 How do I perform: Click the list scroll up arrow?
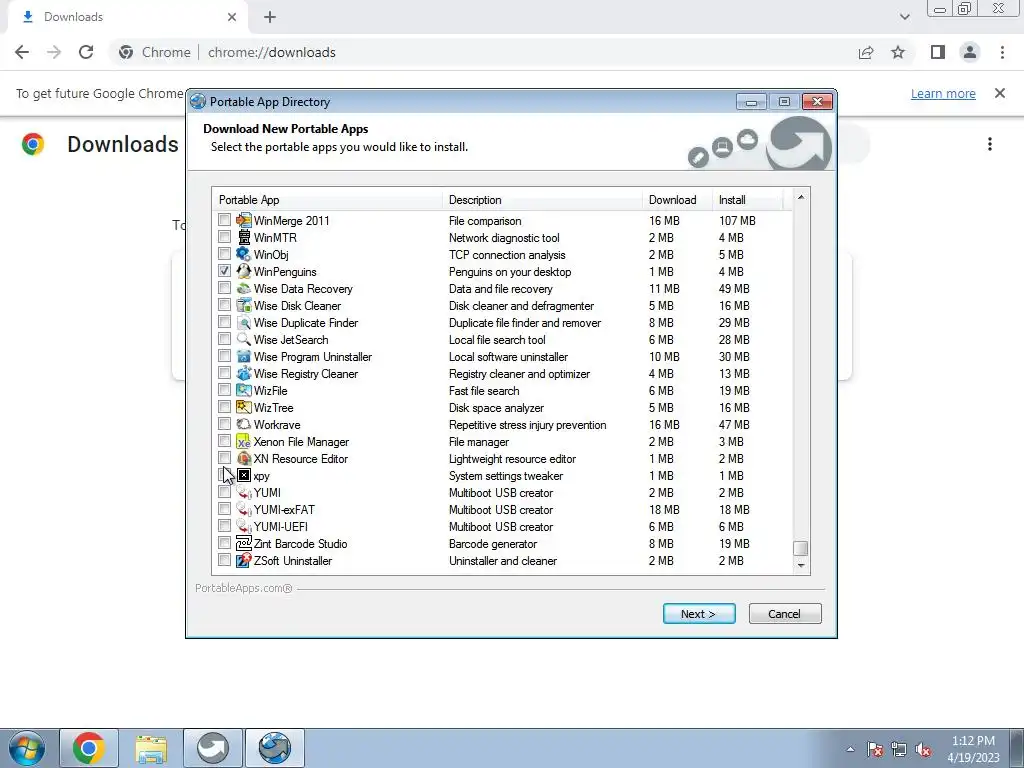coord(801,197)
